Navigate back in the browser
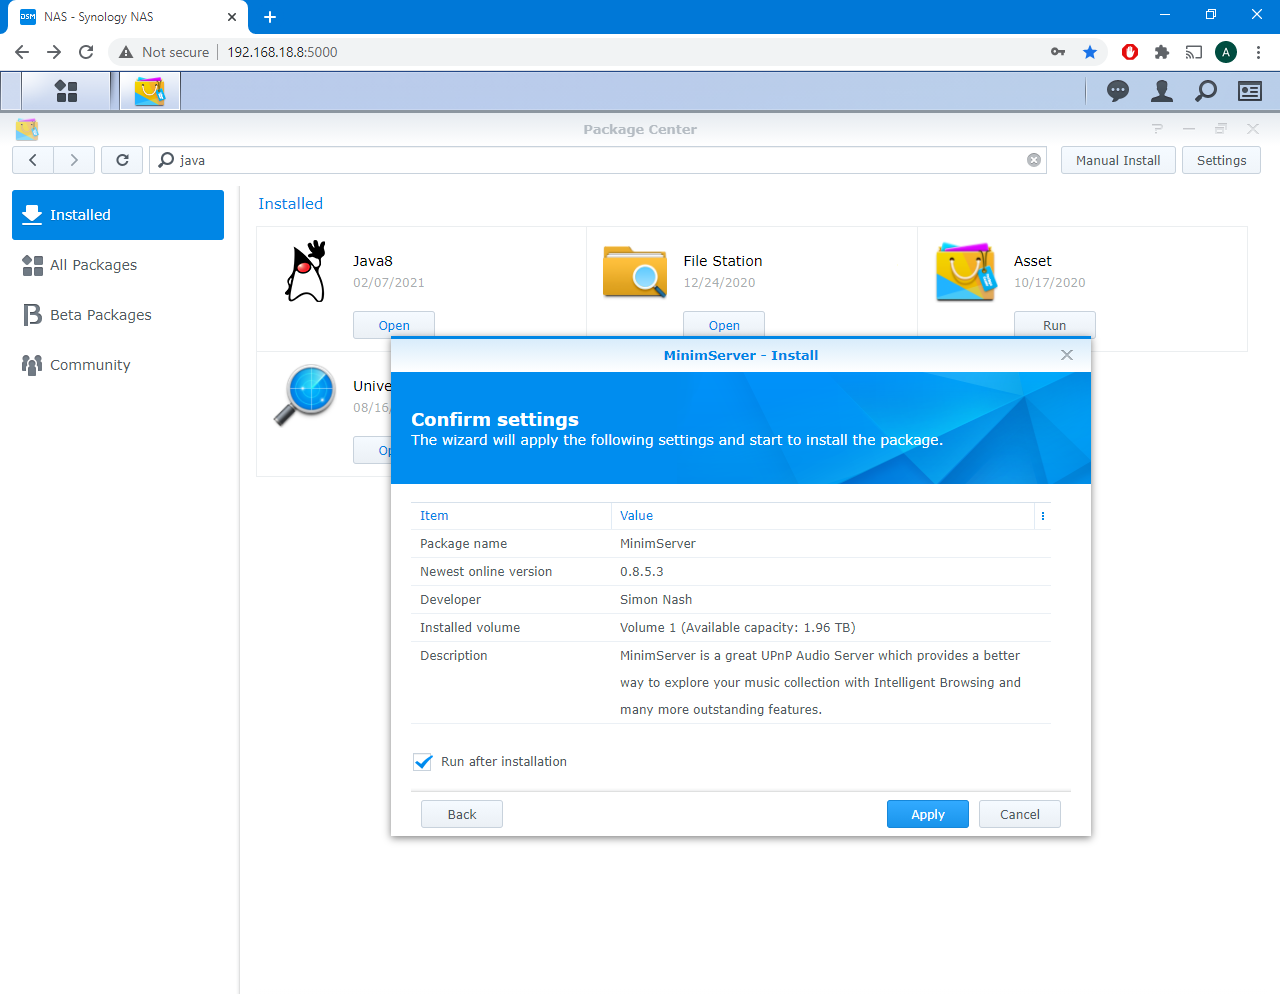The image size is (1280, 994). coord(22,52)
